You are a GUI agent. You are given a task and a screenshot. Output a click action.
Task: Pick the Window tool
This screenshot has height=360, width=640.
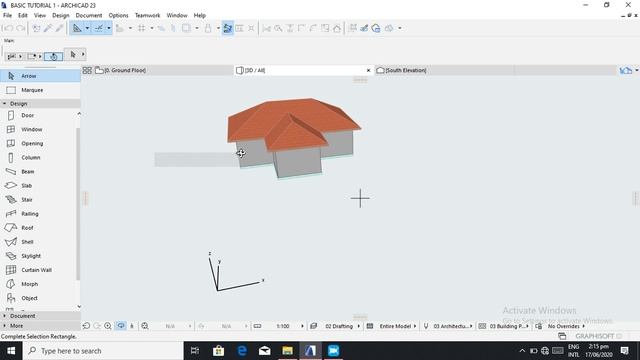pos(38,129)
